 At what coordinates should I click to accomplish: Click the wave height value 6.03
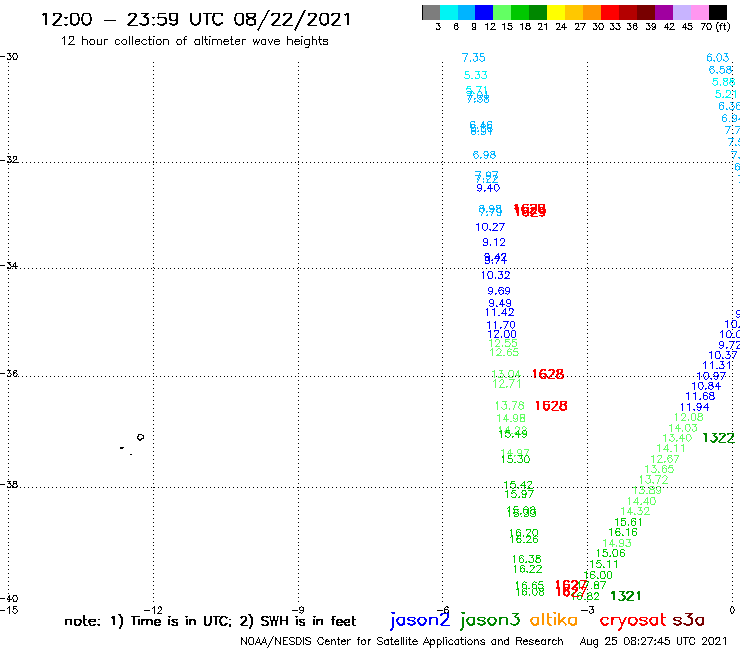tap(717, 58)
